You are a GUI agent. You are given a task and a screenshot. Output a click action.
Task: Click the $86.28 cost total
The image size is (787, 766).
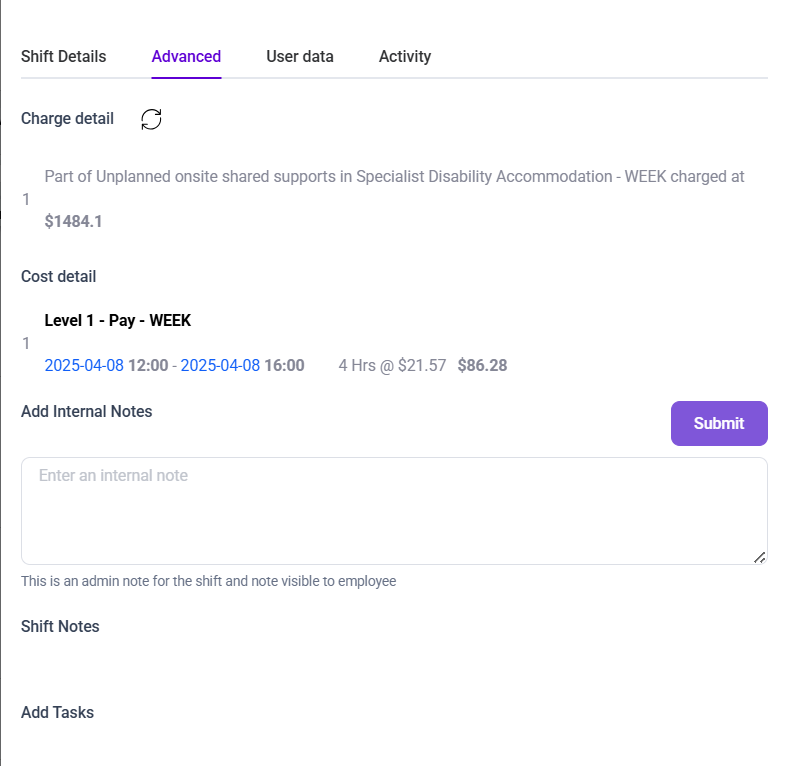482,365
